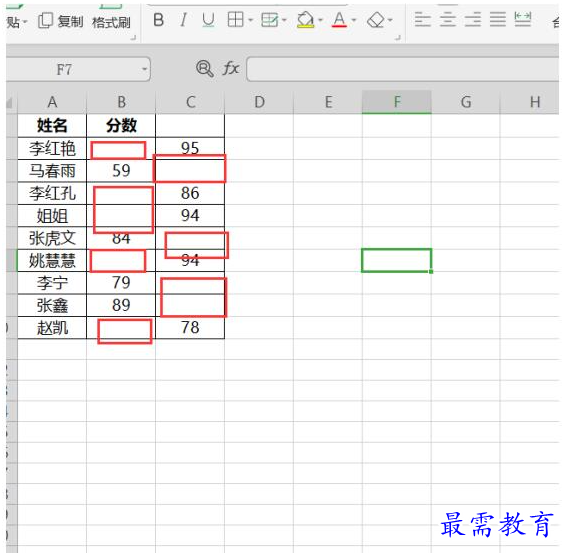562x556 pixels.
Task: Select cell containing 姐姐
Action: coord(52,216)
